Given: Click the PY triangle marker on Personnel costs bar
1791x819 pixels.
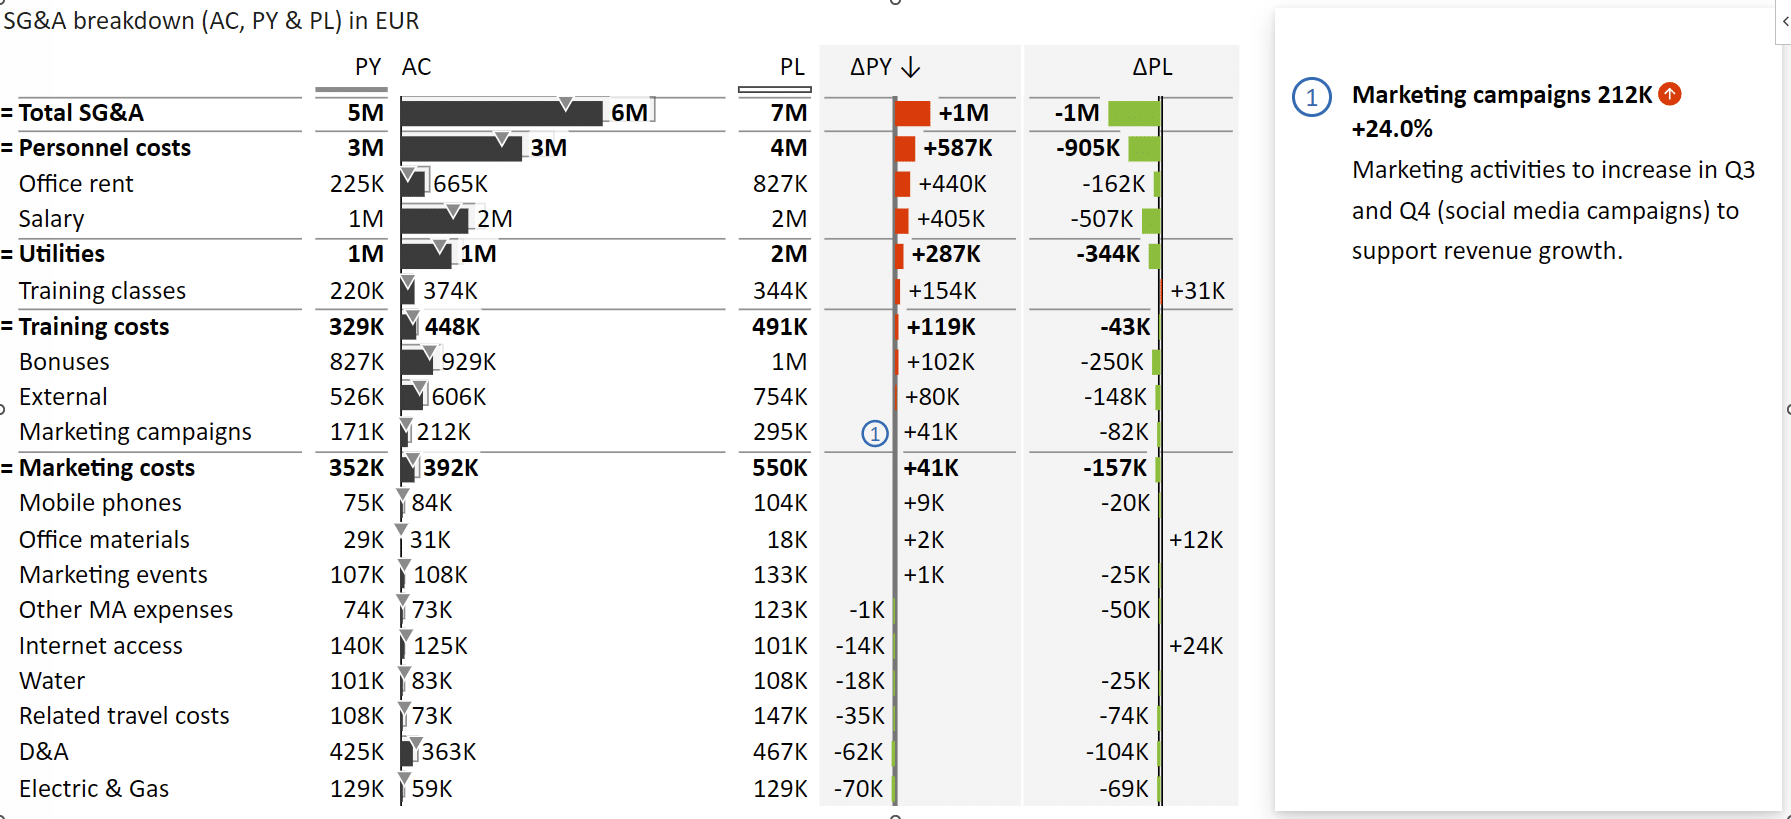Looking at the screenshot, I should click(x=502, y=138).
